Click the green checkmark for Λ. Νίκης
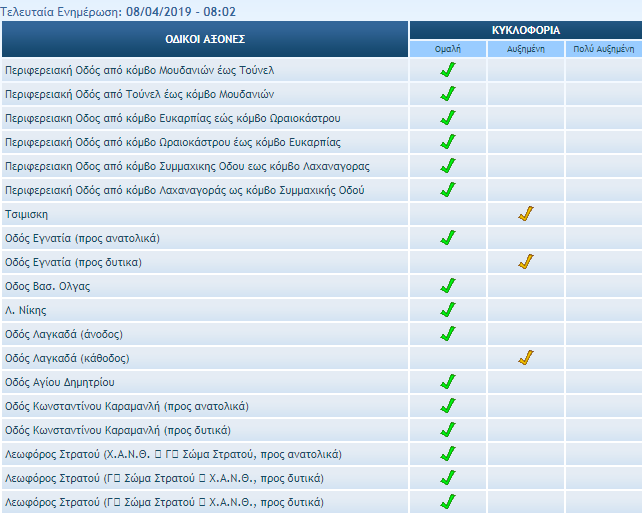The height and width of the screenshot is (524, 642). [x=448, y=310]
